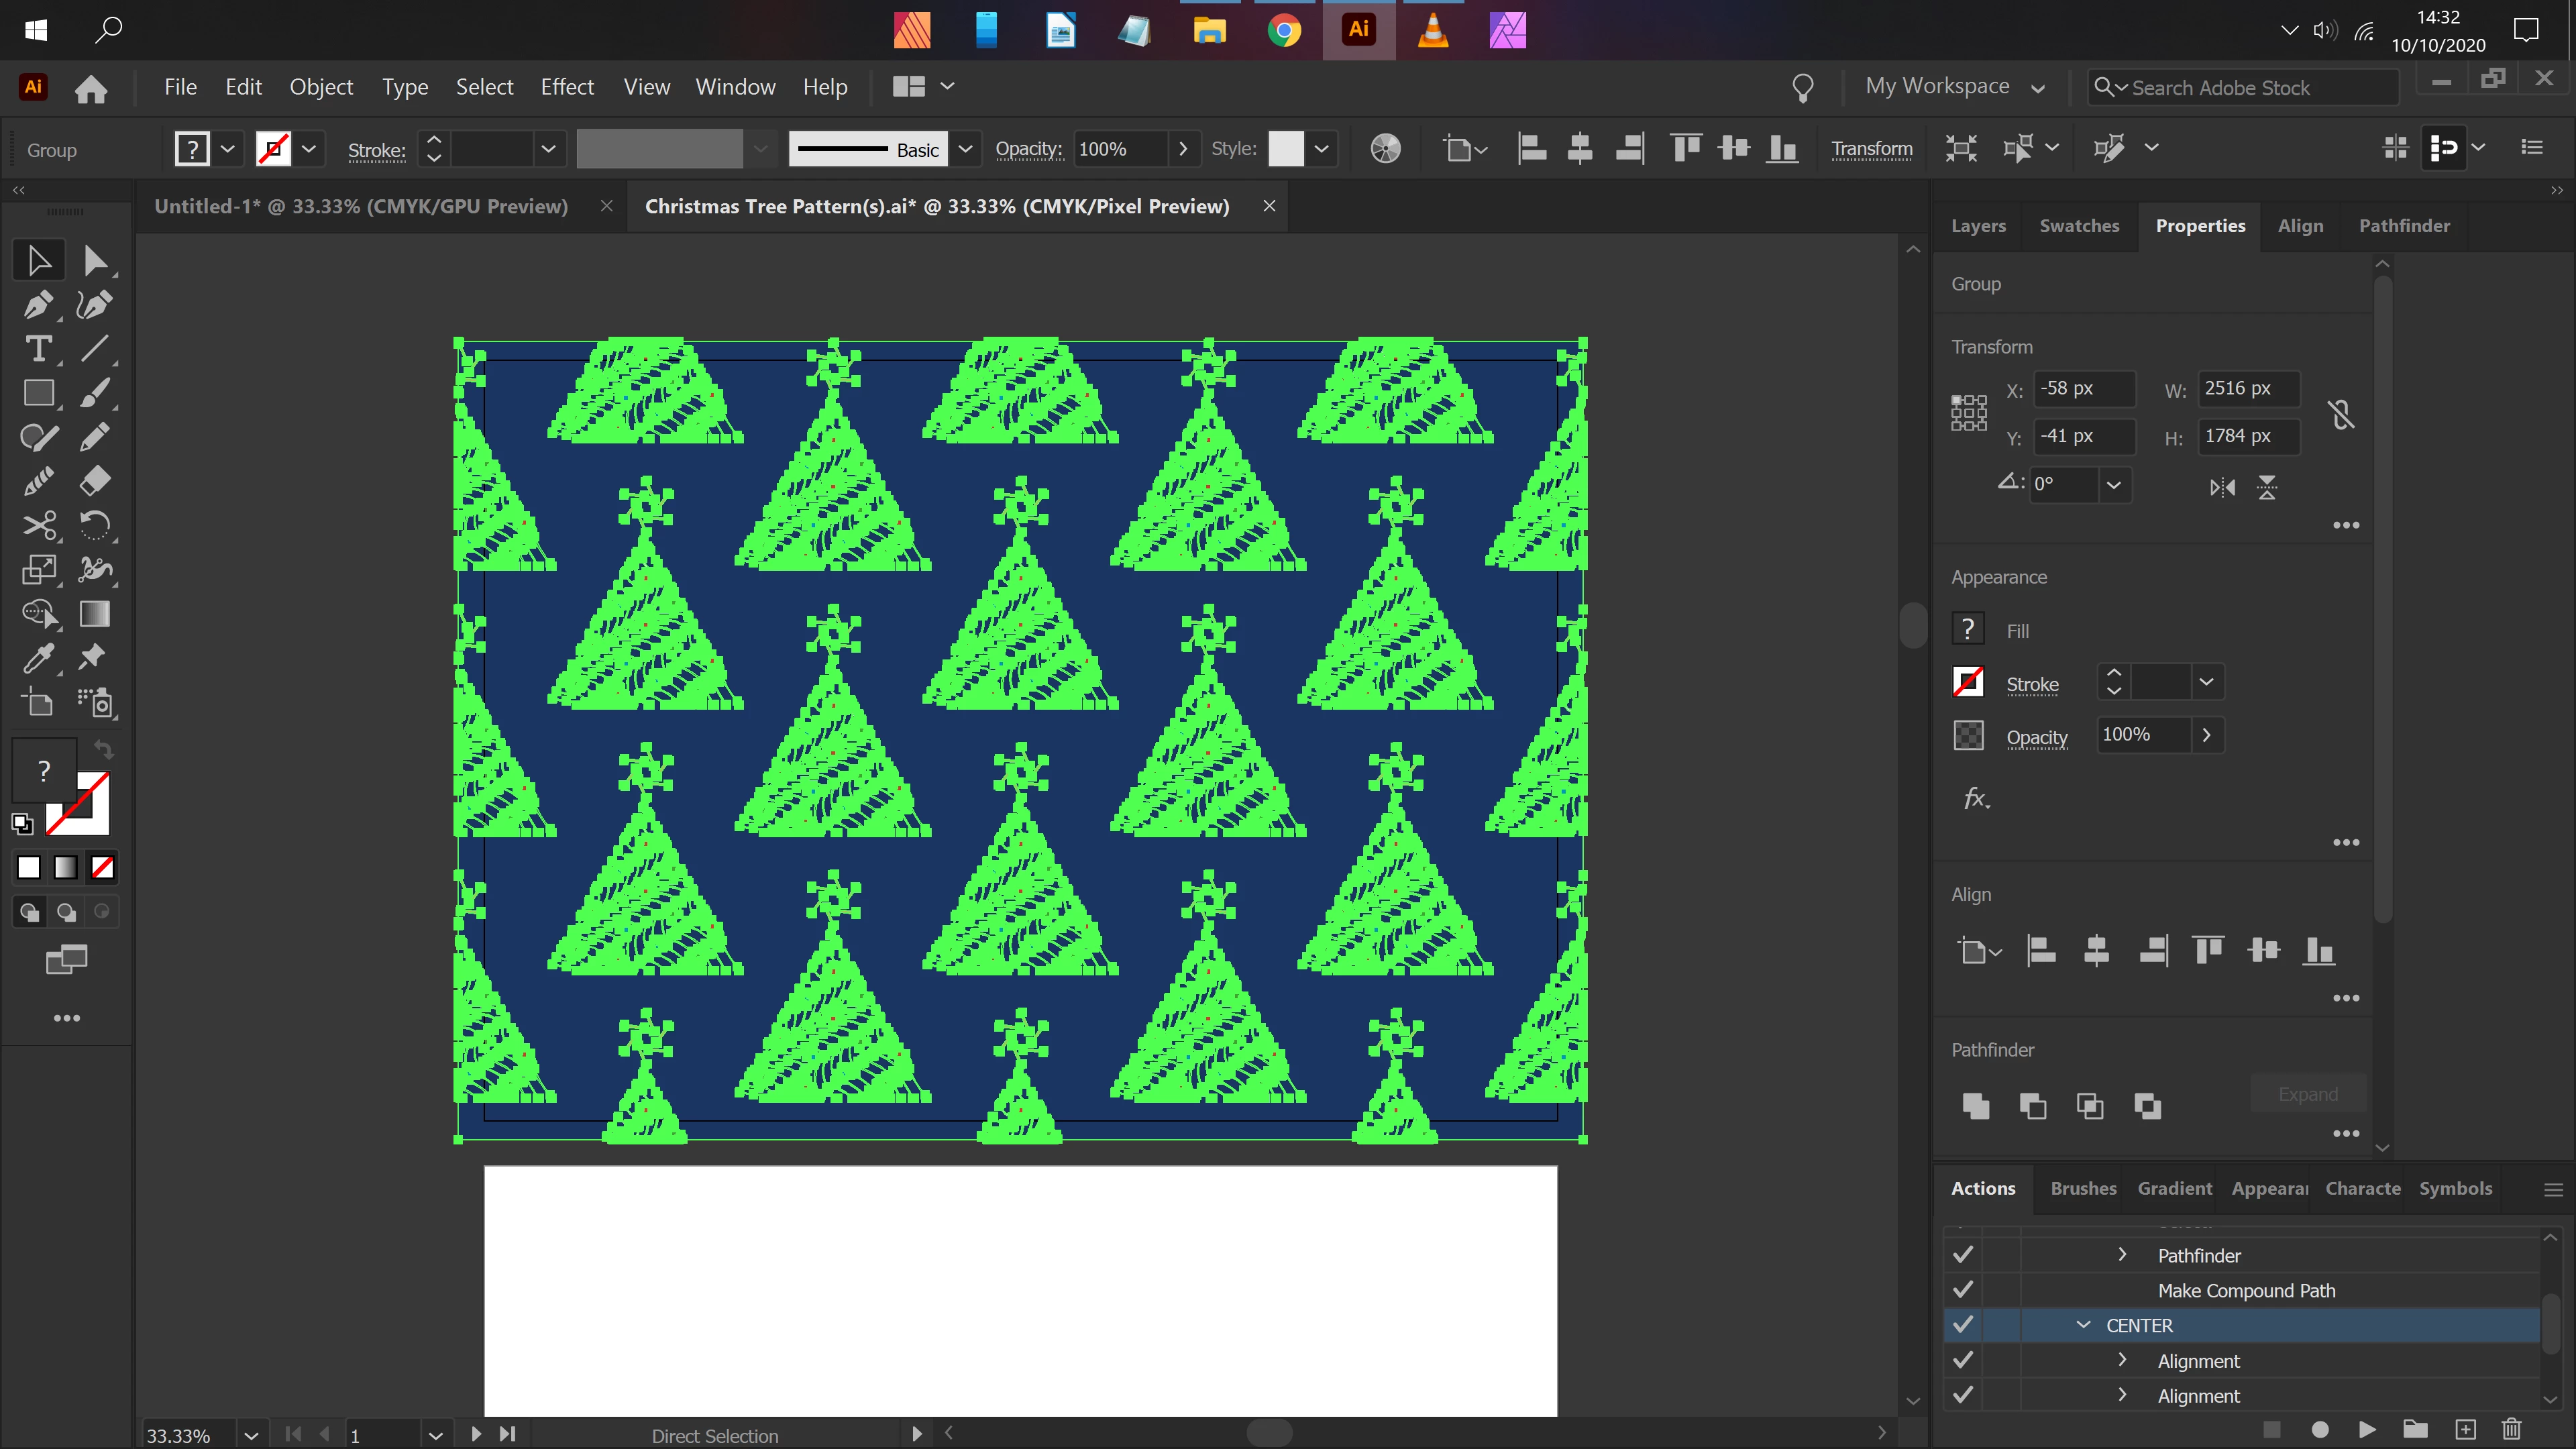Open the rotation angle dropdown
Screen dimensions: 2576x1449
(x=2113, y=485)
